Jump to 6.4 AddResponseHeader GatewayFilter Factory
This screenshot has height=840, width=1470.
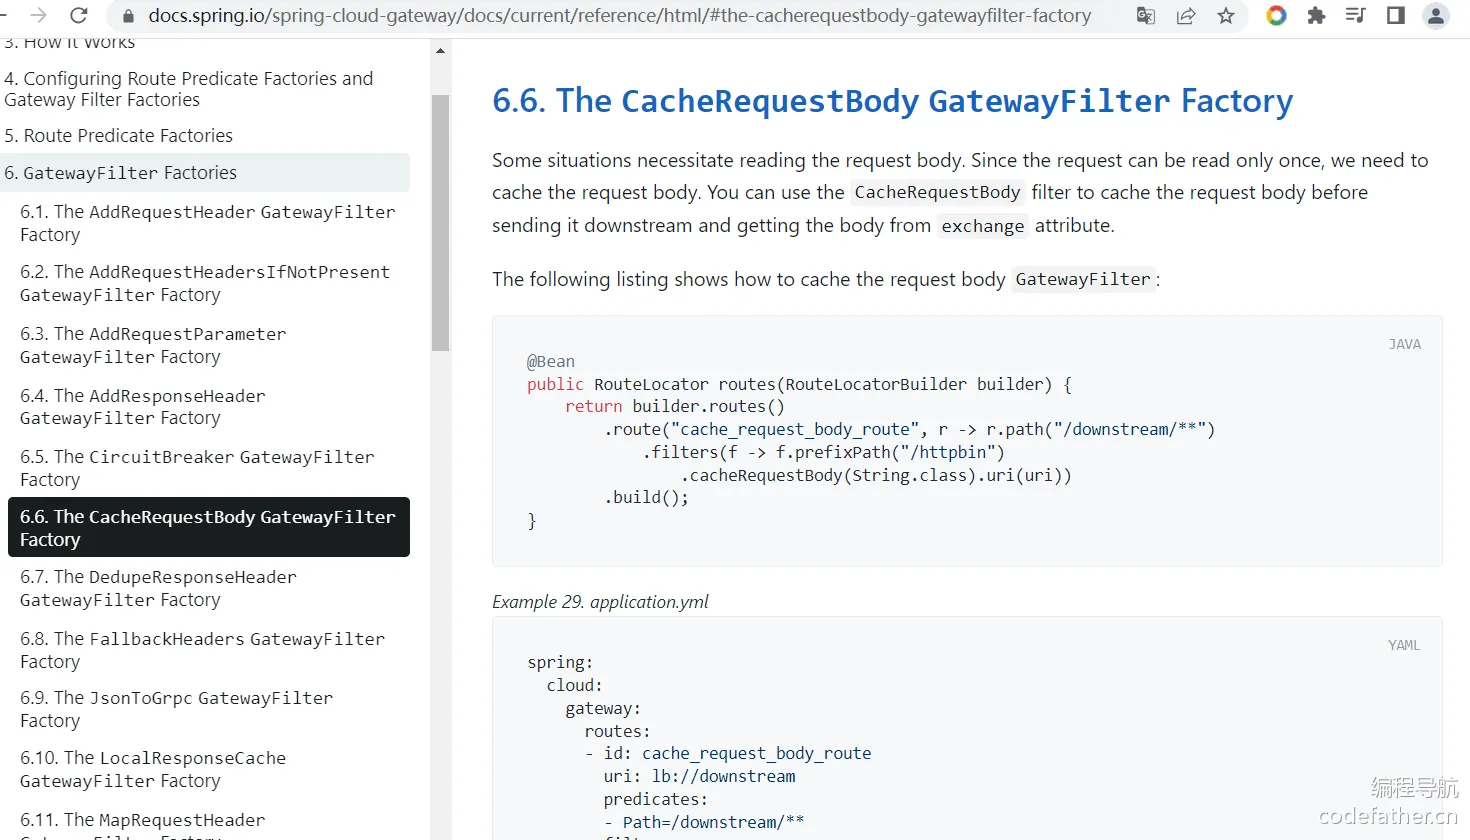click(x=143, y=407)
